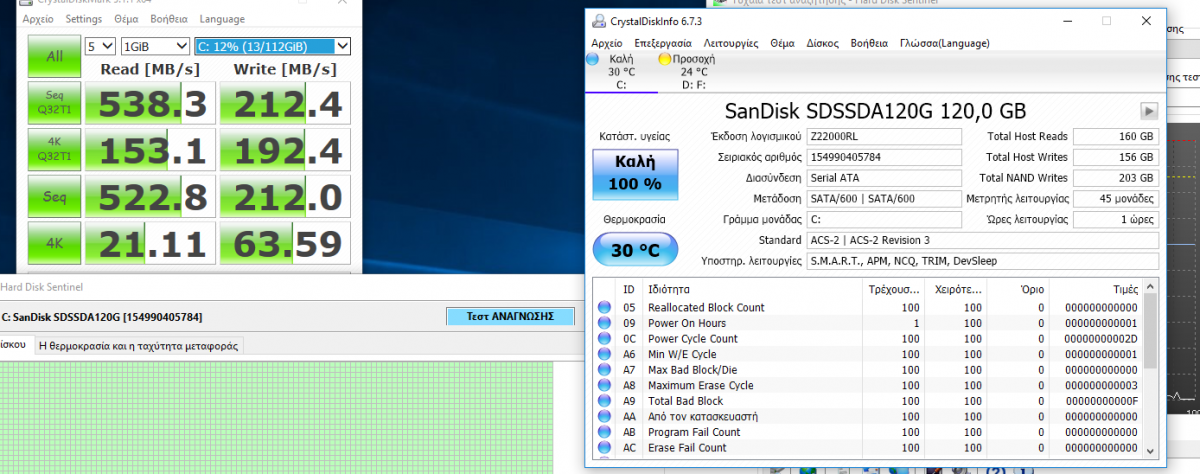Open Βοήθεια menu in CrystalDiskMark

[169, 19]
